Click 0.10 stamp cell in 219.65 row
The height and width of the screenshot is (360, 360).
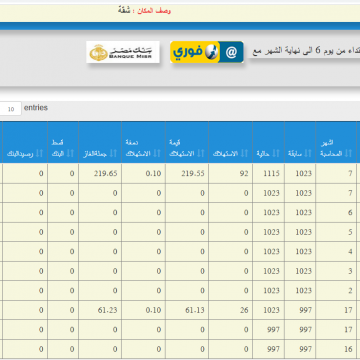pos(144,173)
